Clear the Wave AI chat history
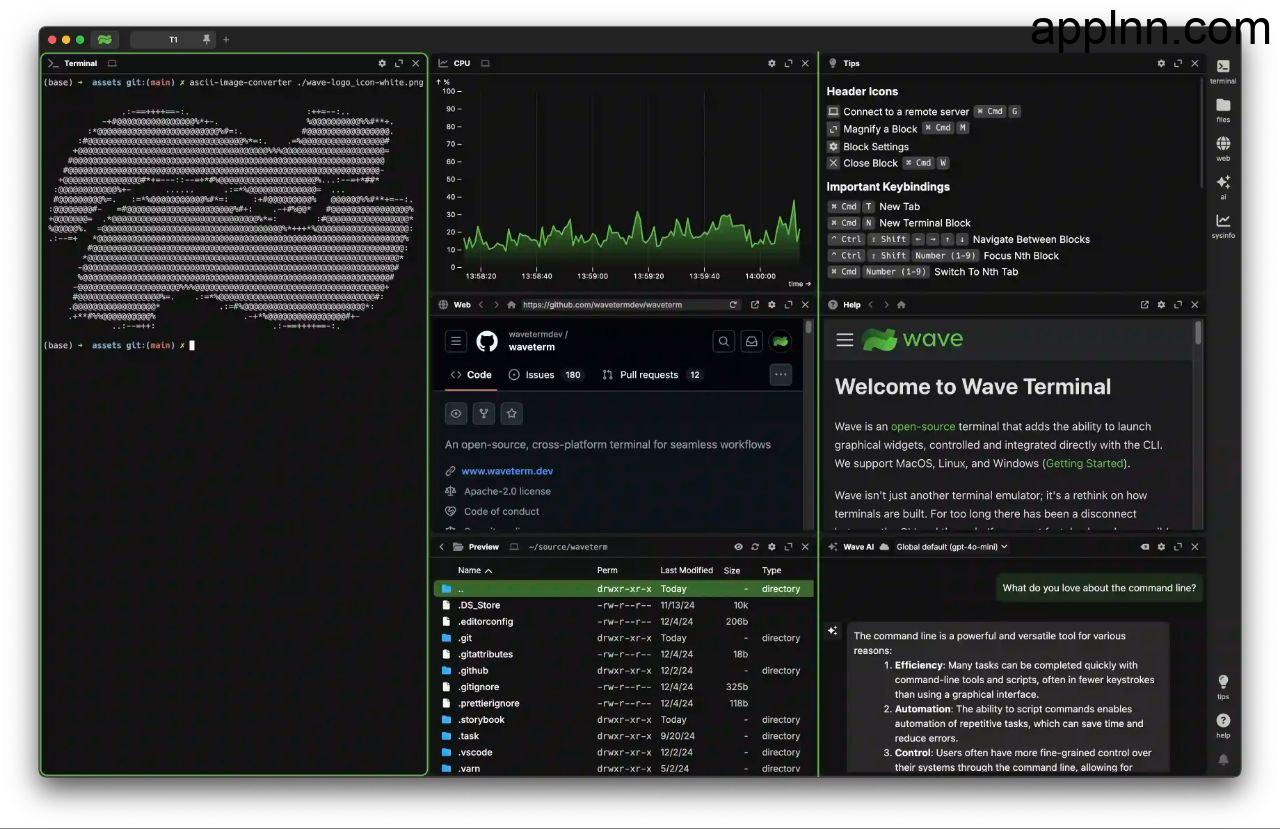Screen dimensions: 1280x829 (x=1144, y=547)
